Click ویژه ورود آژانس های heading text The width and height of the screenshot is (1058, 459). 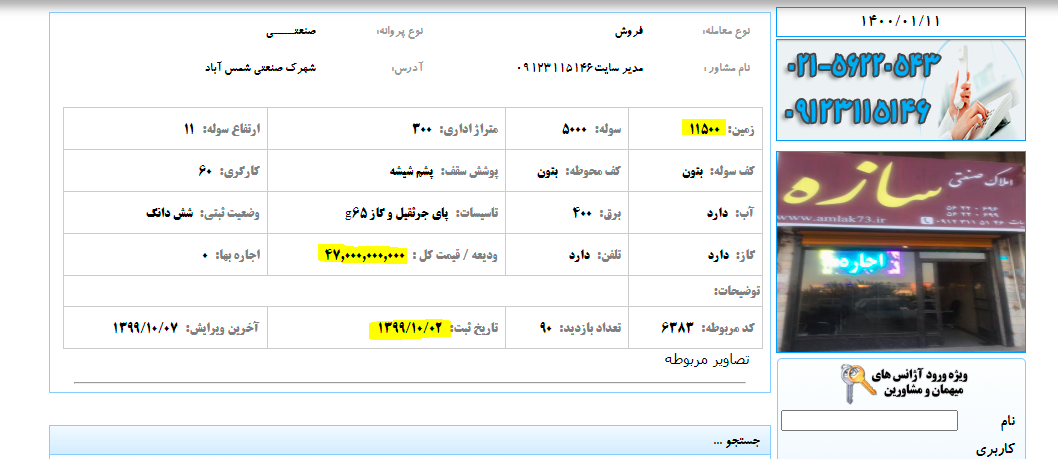(x=920, y=375)
